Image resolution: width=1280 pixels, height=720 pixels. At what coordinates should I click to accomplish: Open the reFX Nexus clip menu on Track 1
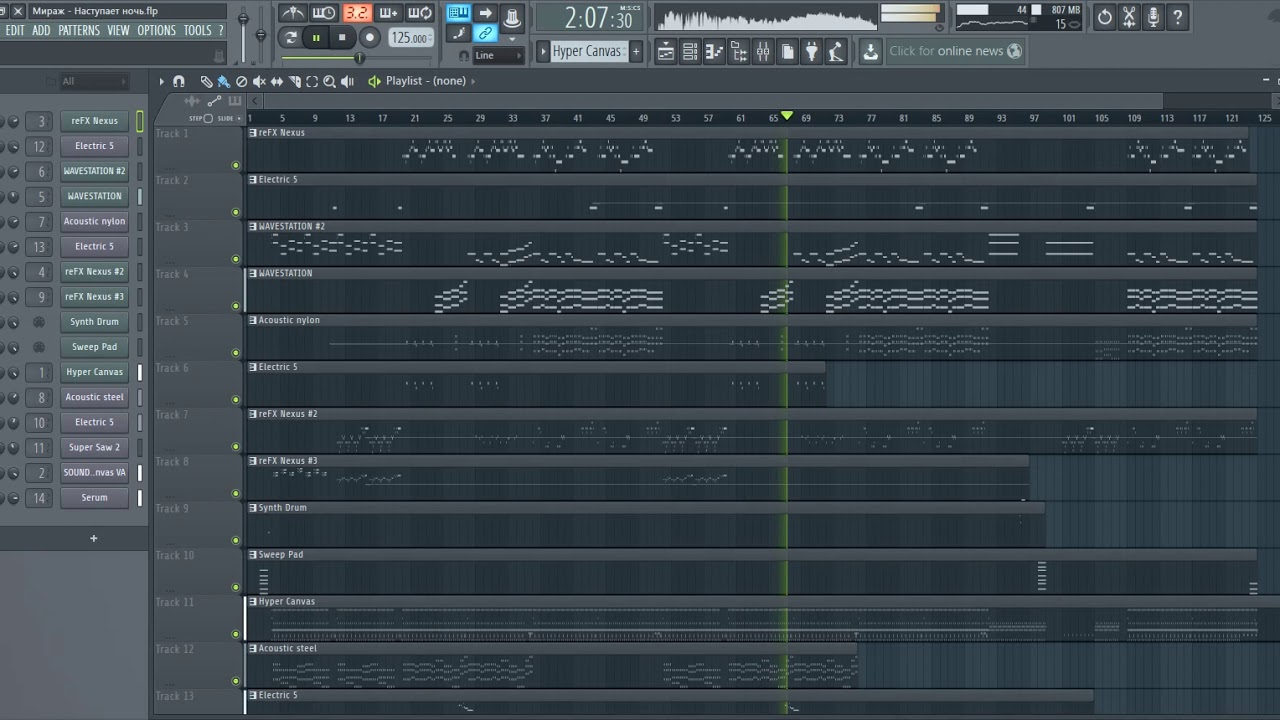click(x=253, y=133)
